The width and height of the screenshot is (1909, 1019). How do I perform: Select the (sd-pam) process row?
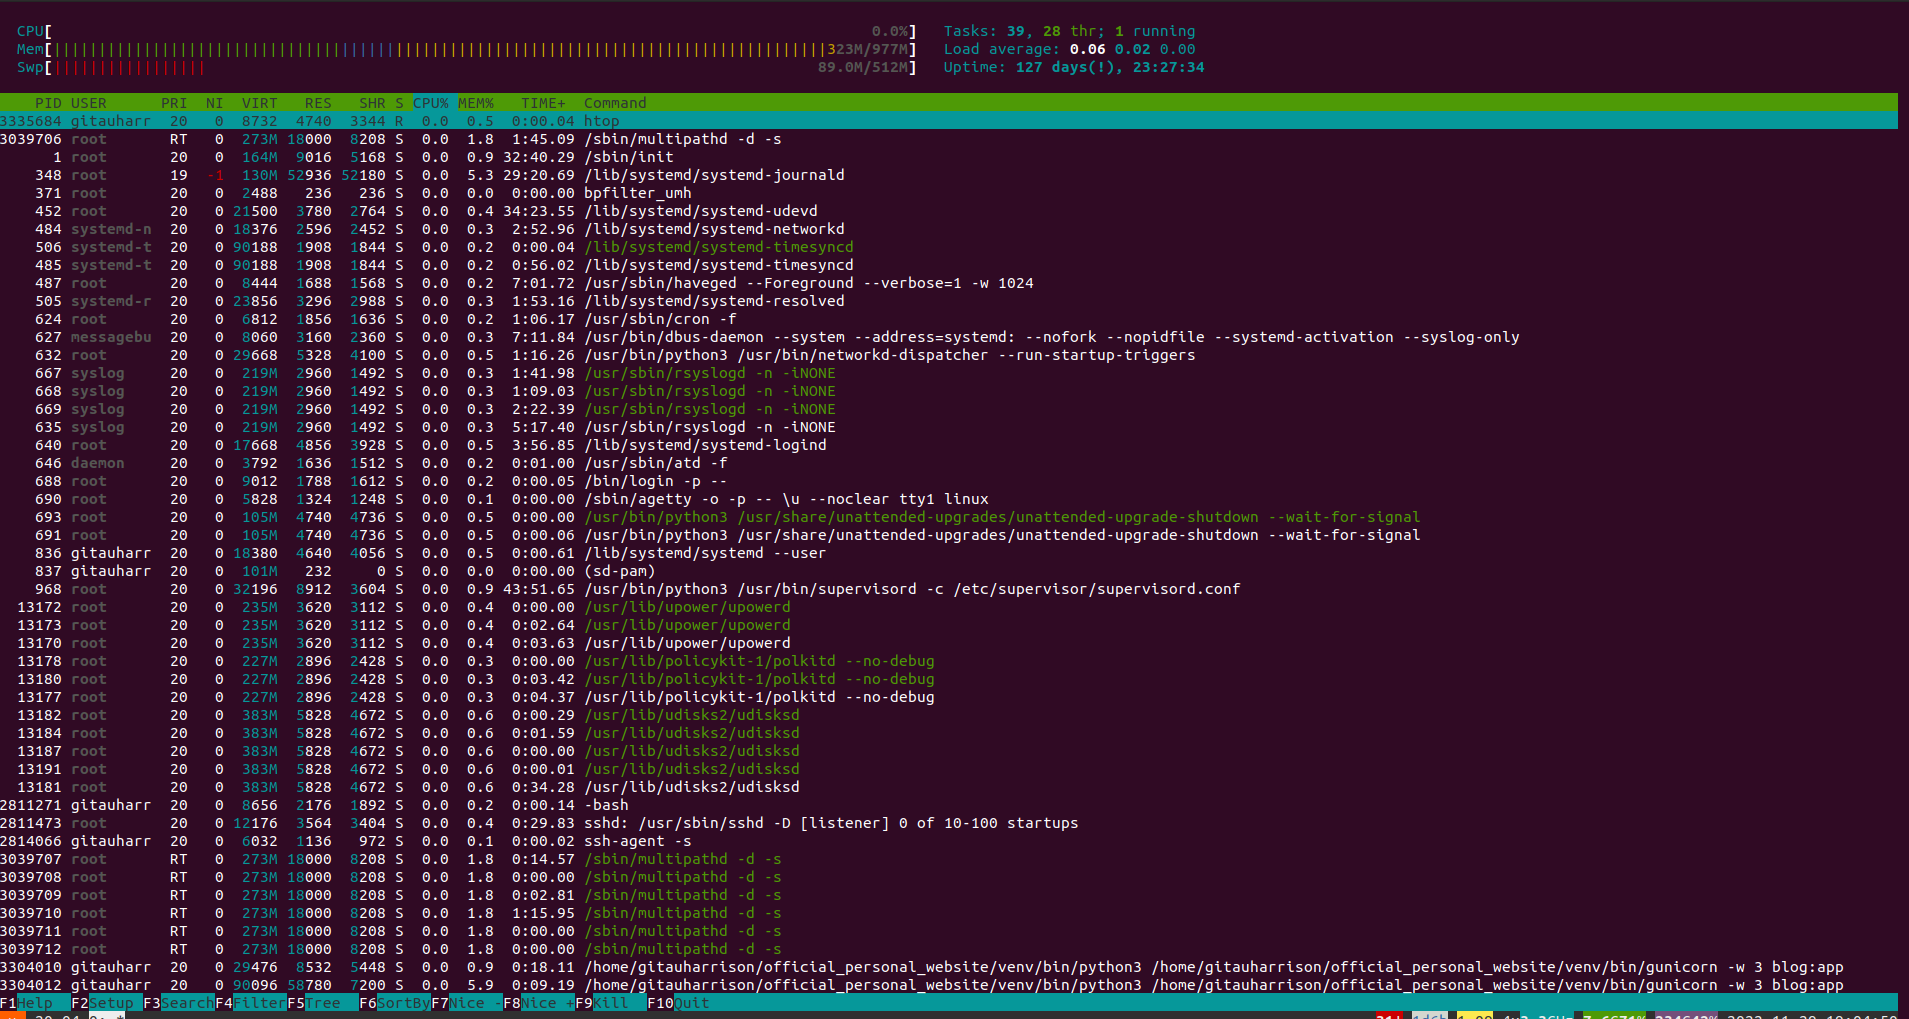[x=949, y=571]
